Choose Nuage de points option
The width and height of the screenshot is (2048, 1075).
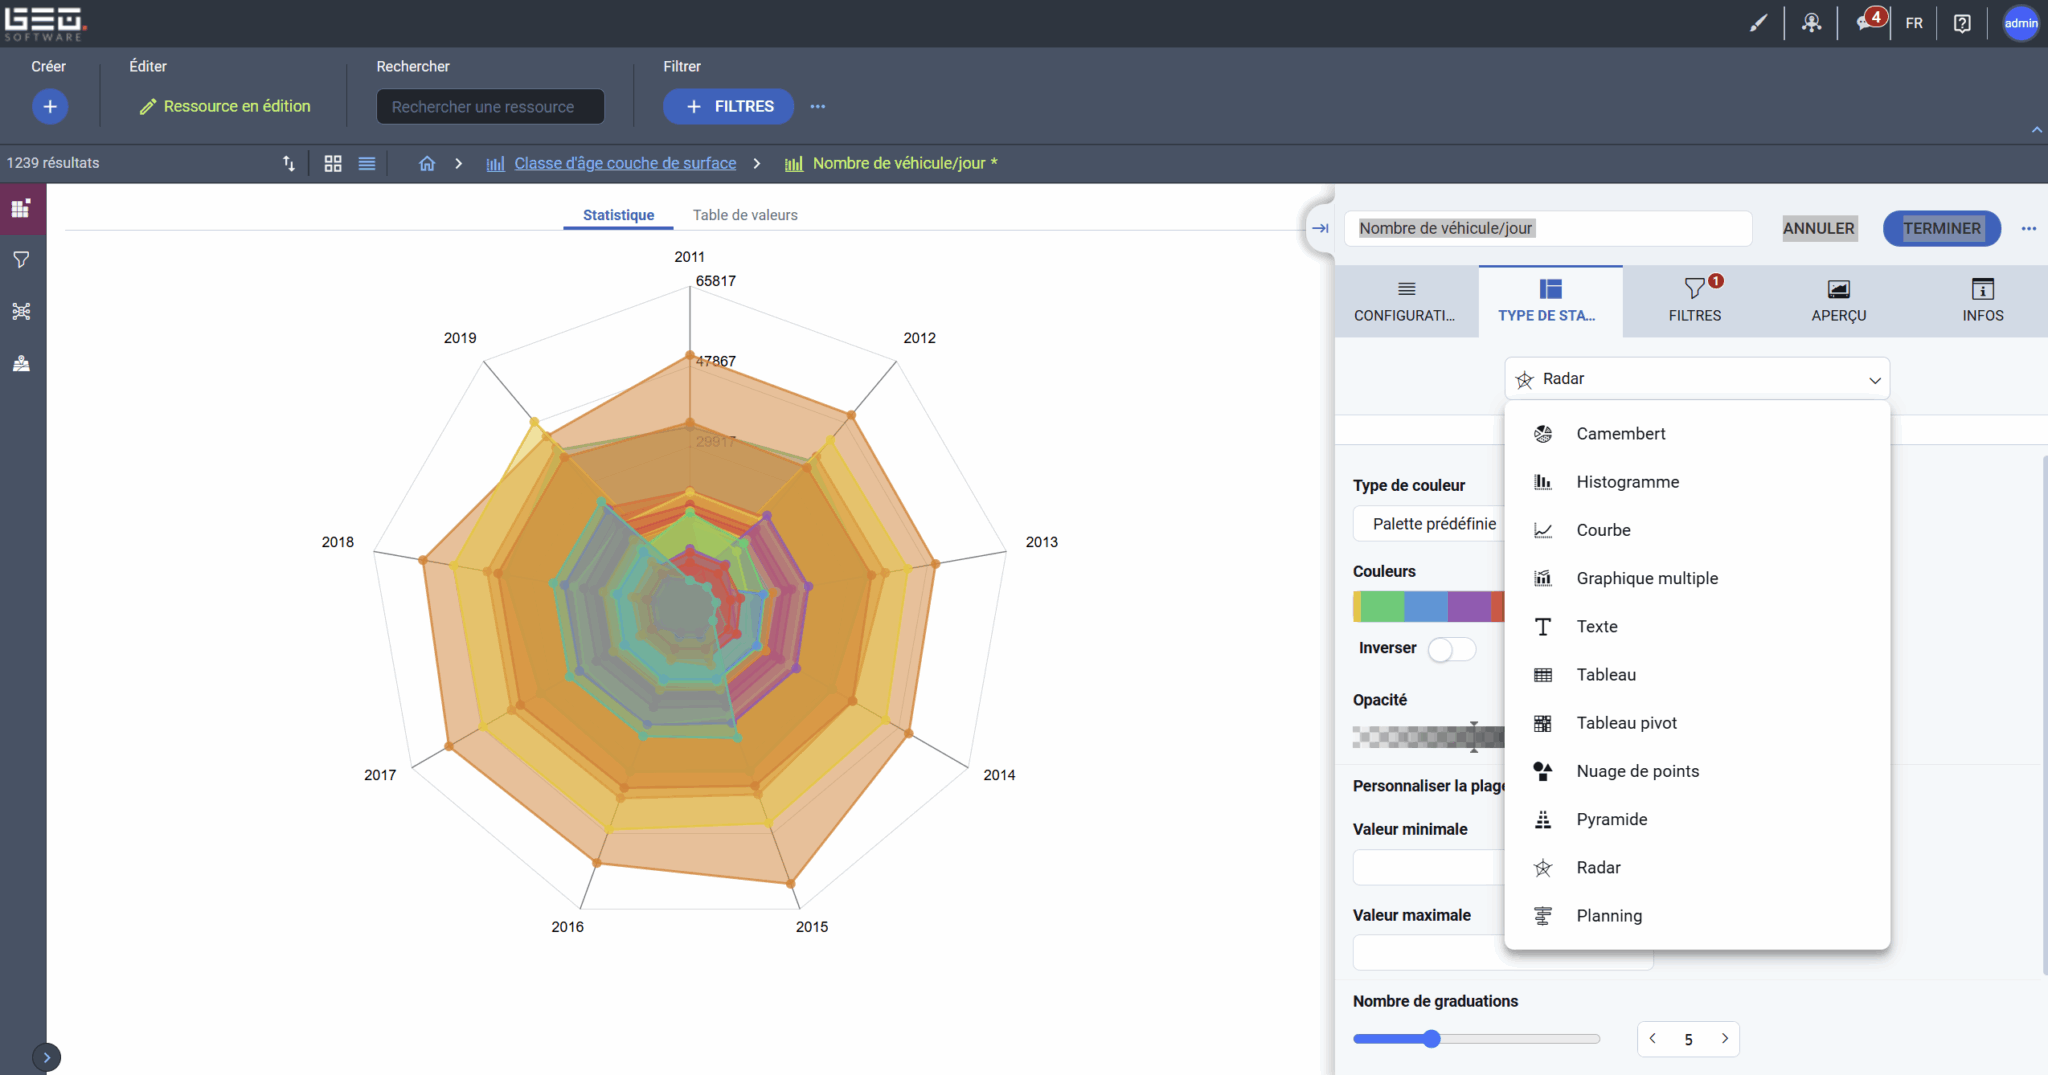pos(1637,771)
